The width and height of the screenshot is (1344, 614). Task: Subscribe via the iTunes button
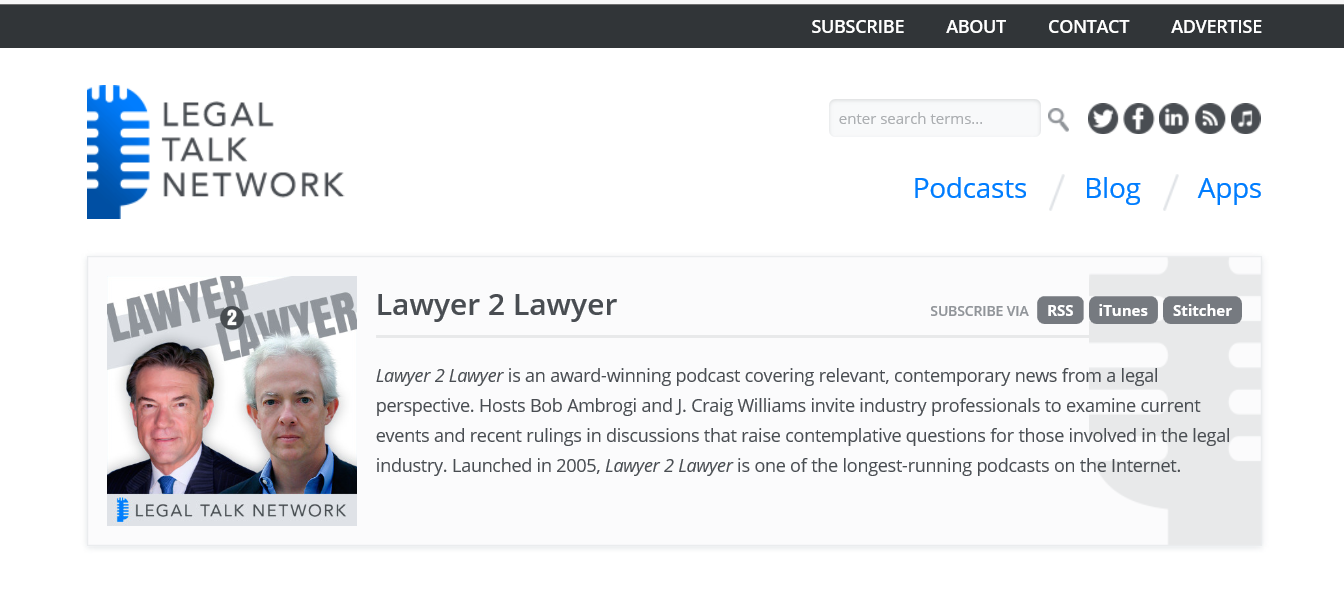pos(1123,310)
